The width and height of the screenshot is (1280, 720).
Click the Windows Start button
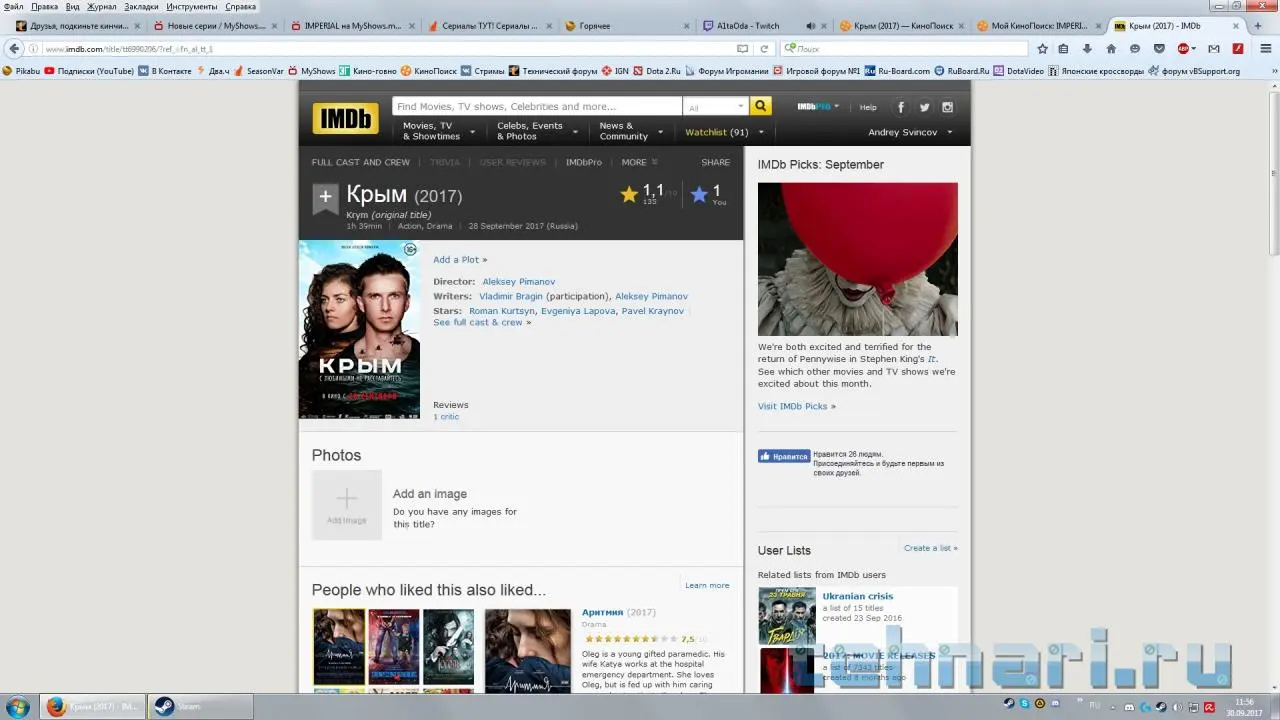coord(19,706)
